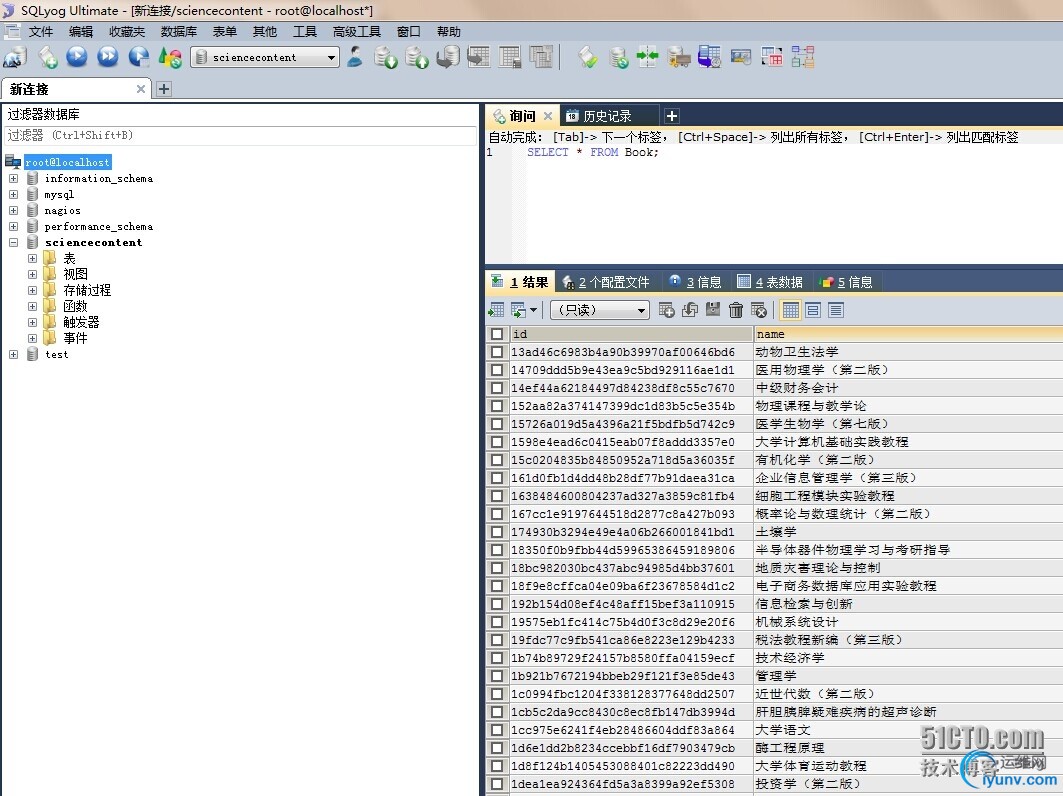This screenshot has height=796, width=1063.
Task: Expand the performance_schema database node
Action: (14, 226)
